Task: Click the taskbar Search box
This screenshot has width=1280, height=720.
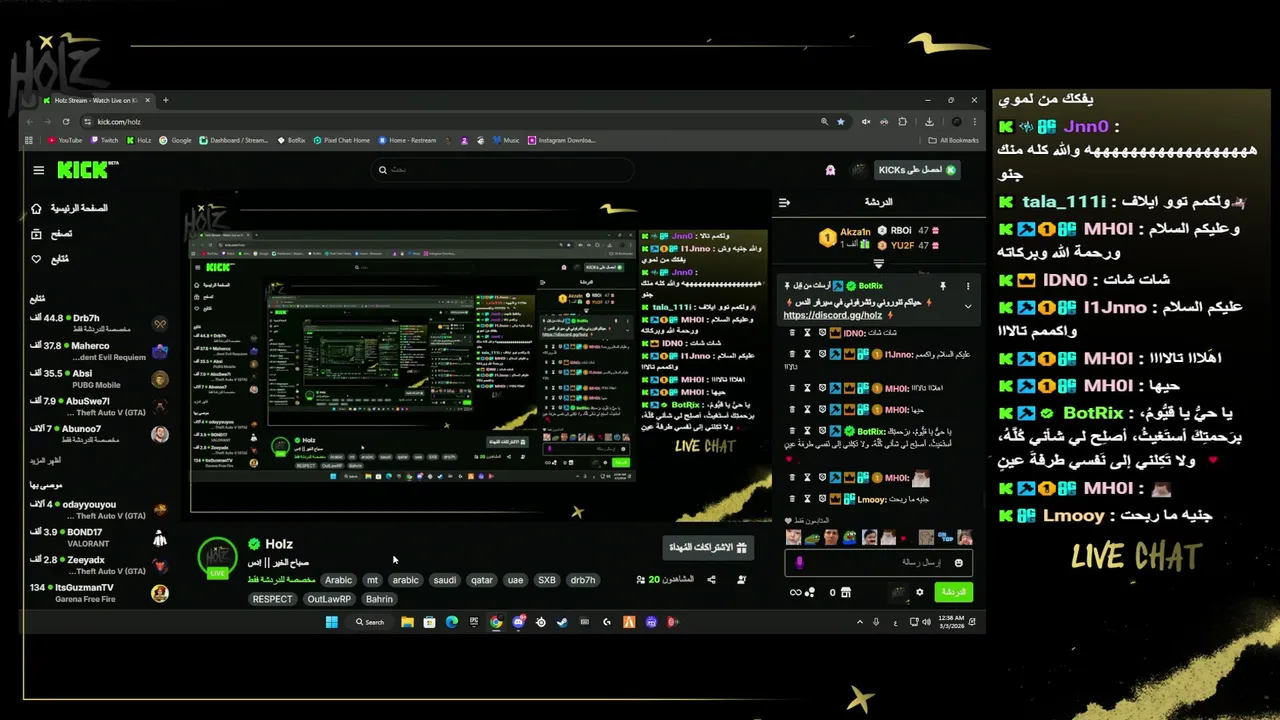Action: coord(370,622)
